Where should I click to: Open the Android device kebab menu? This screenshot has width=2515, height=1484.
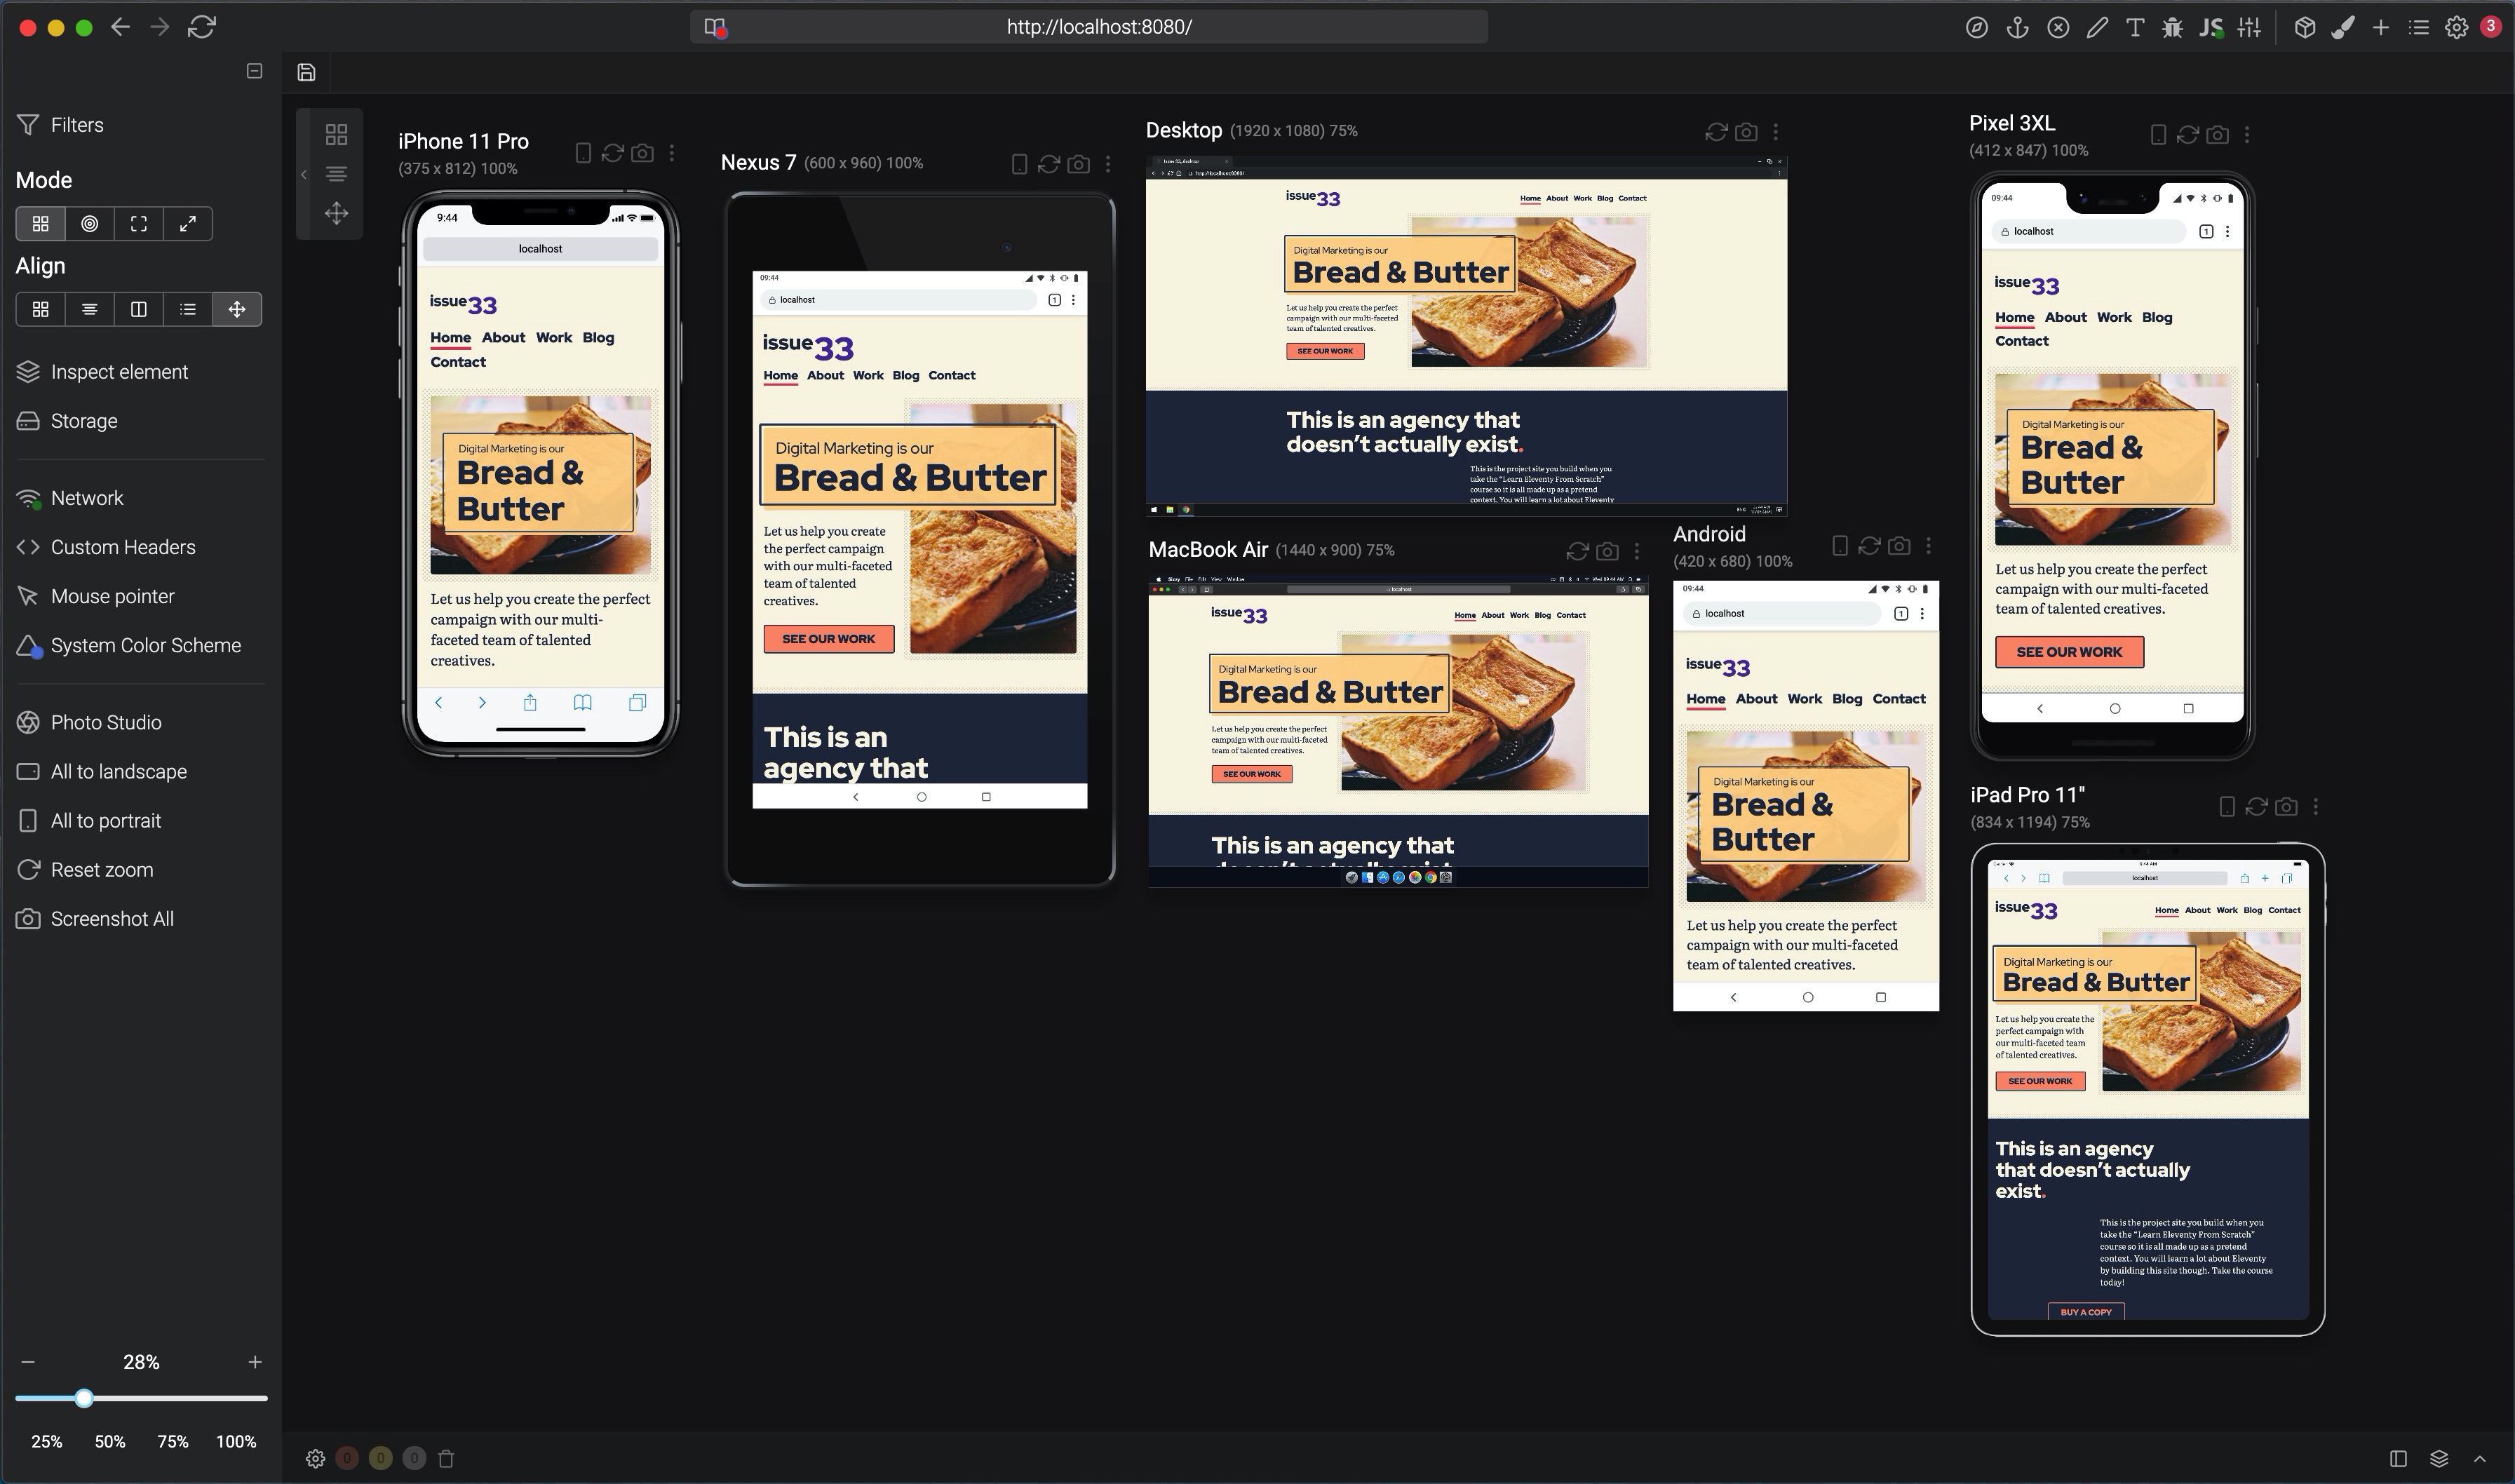(x=1928, y=546)
